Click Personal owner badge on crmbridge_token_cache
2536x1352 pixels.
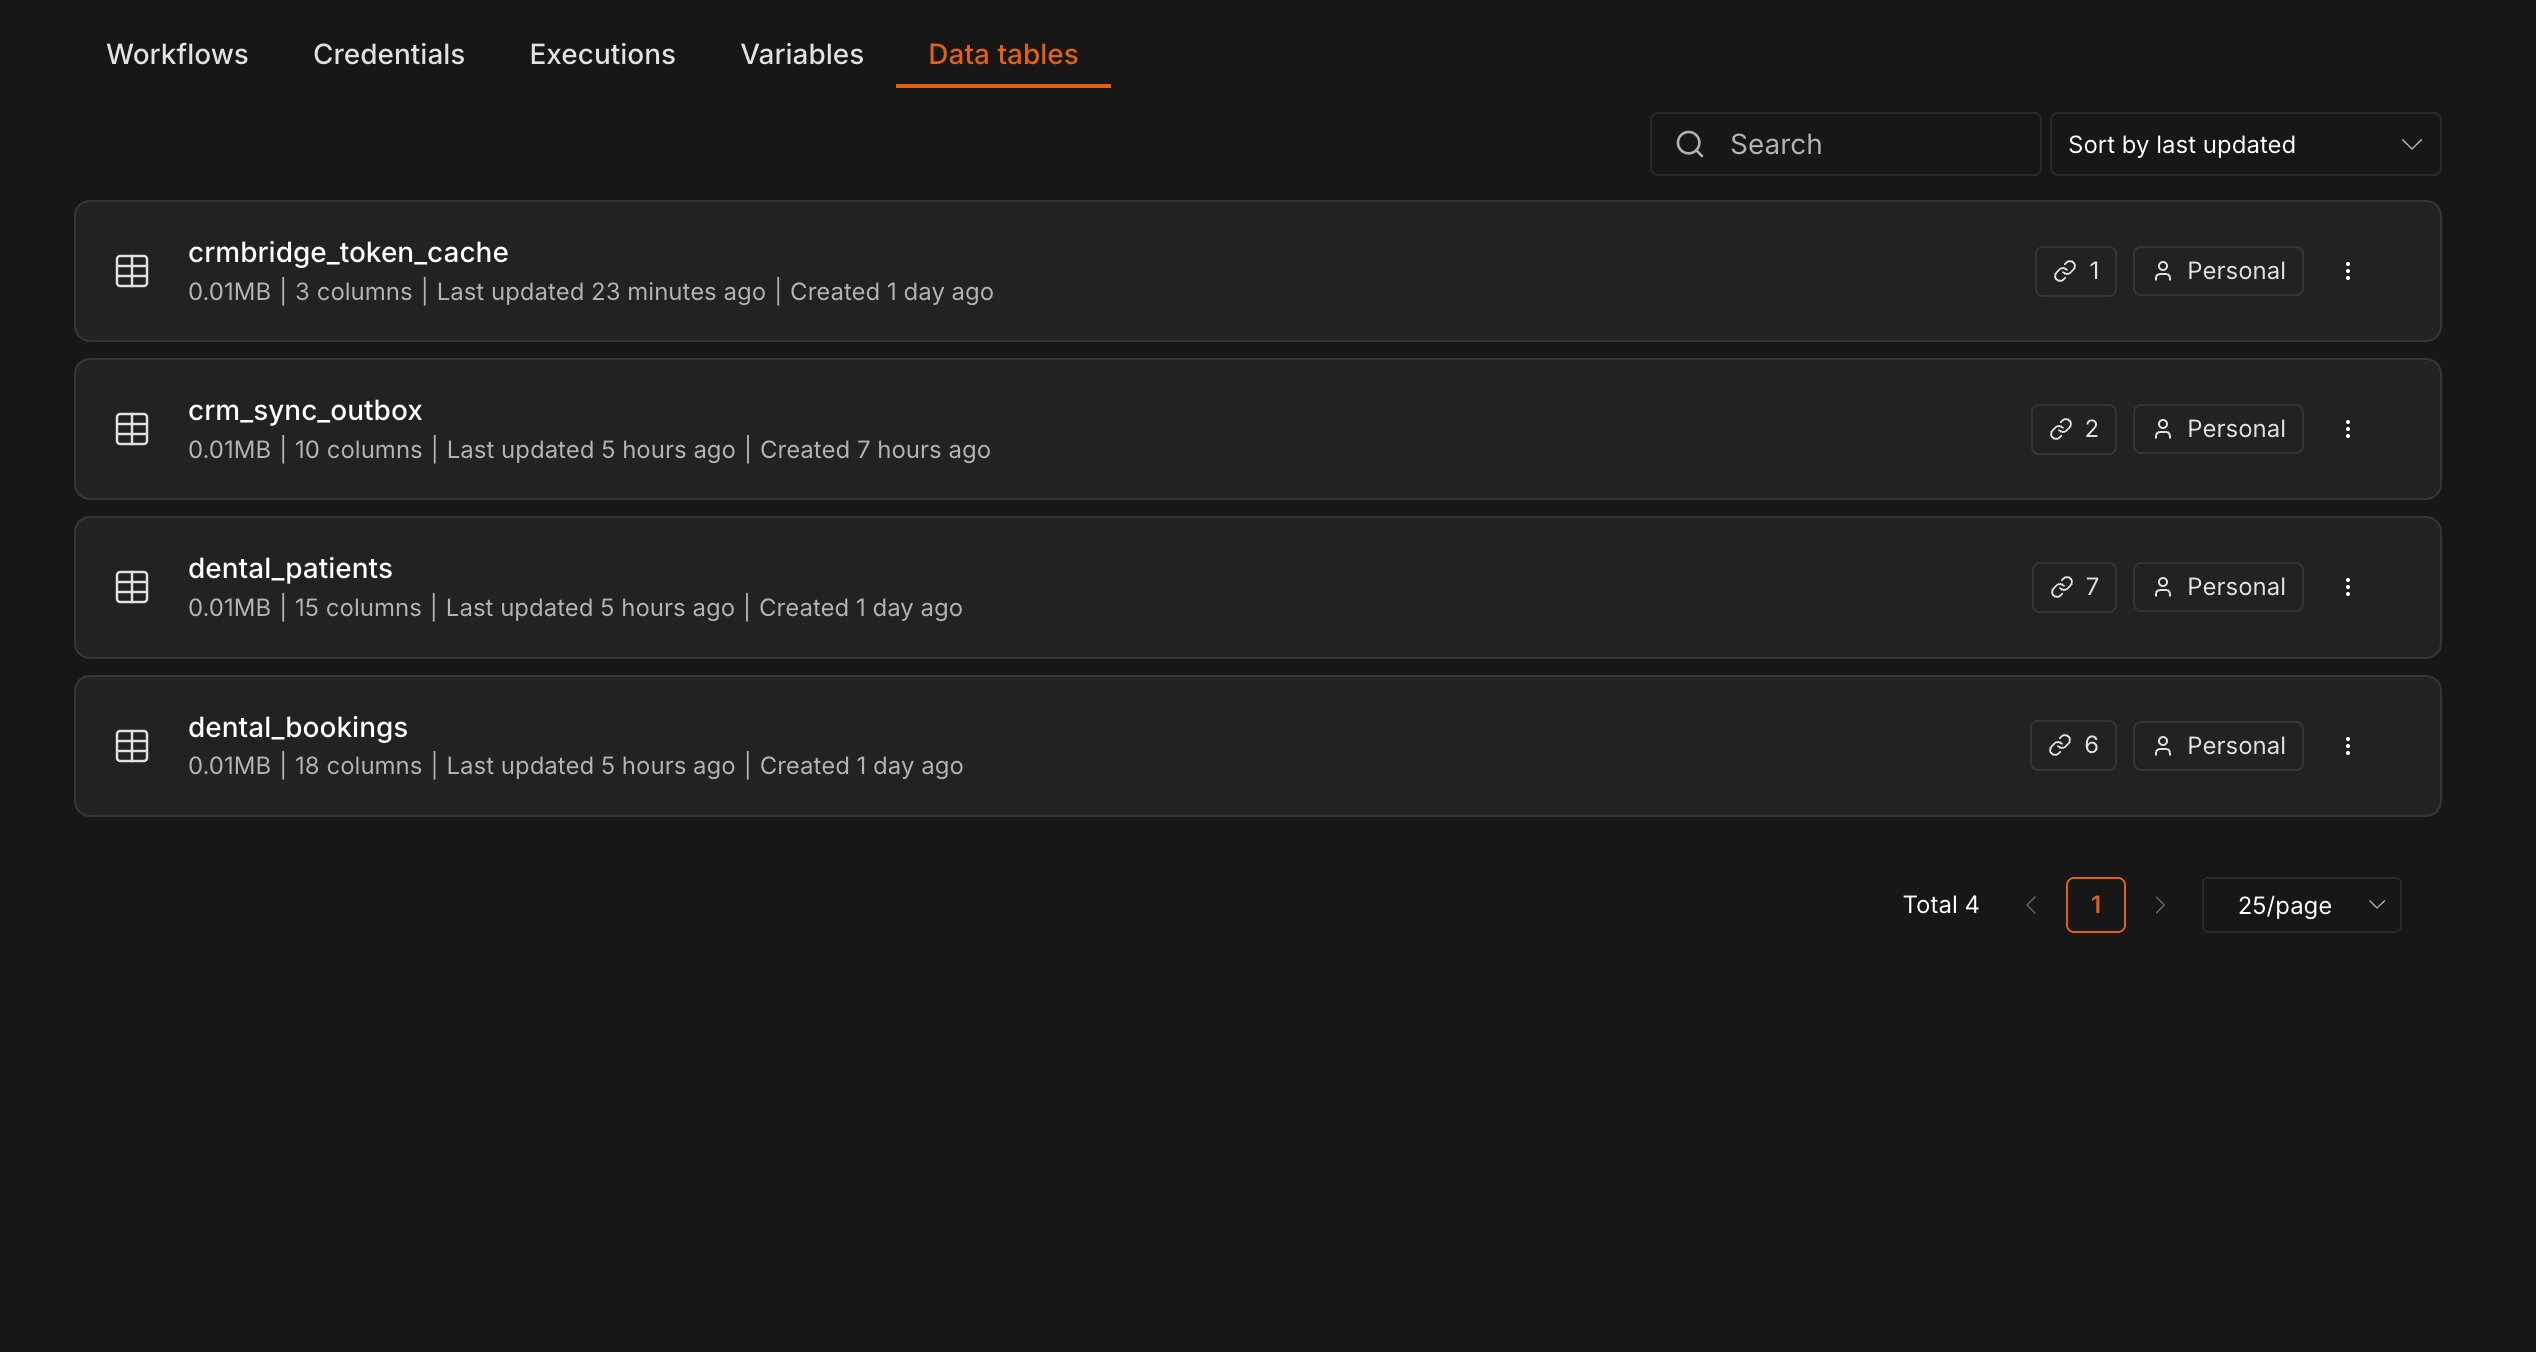coord(2218,271)
